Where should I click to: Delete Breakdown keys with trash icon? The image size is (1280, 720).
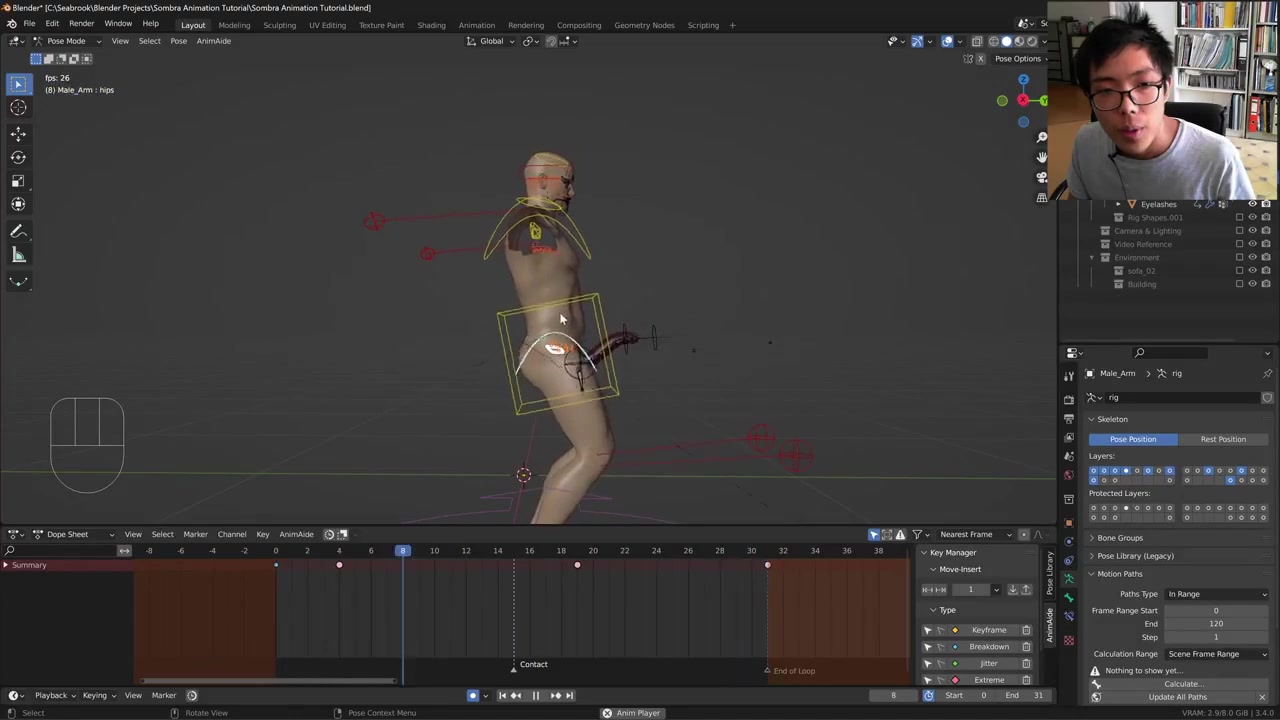pyautogui.click(x=1026, y=647)
